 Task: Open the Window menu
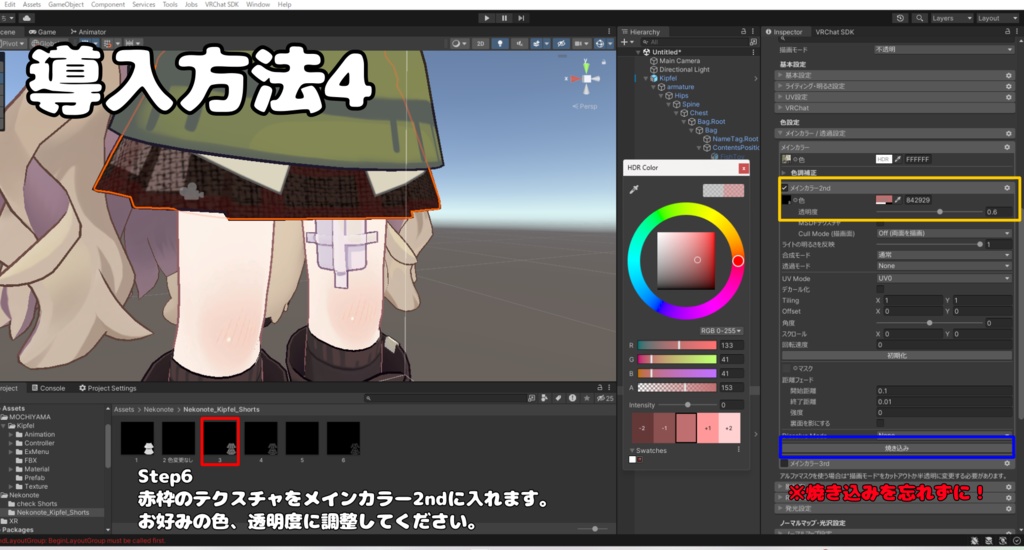pyautogui.click(x=258, y=5)
